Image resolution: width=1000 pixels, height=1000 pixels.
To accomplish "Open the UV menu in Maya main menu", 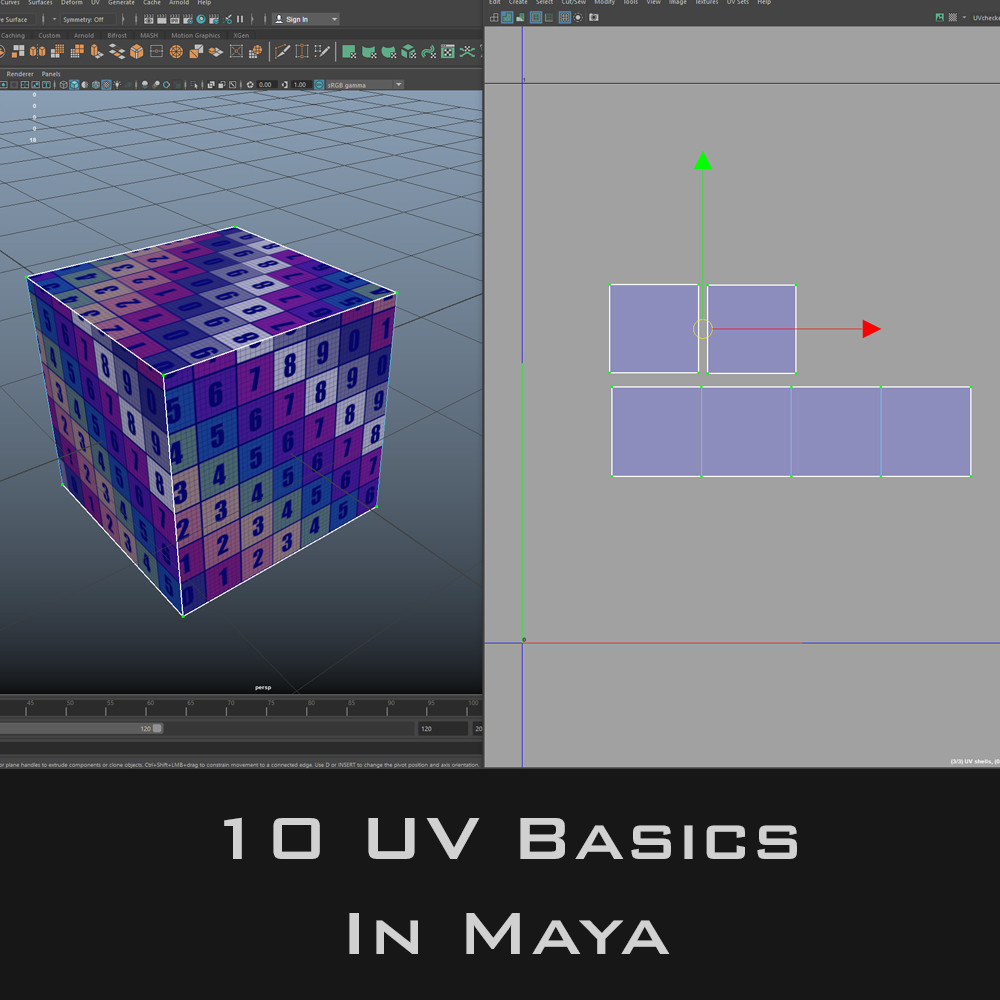I will 95,3.
